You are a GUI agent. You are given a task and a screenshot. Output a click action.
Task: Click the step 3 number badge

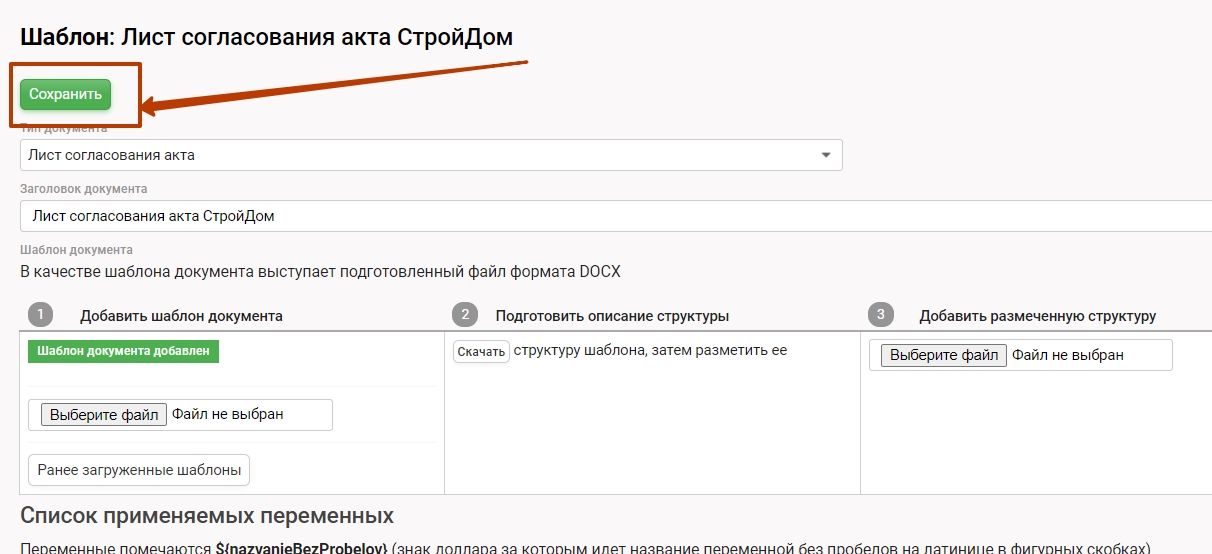(x=880, y=315)
